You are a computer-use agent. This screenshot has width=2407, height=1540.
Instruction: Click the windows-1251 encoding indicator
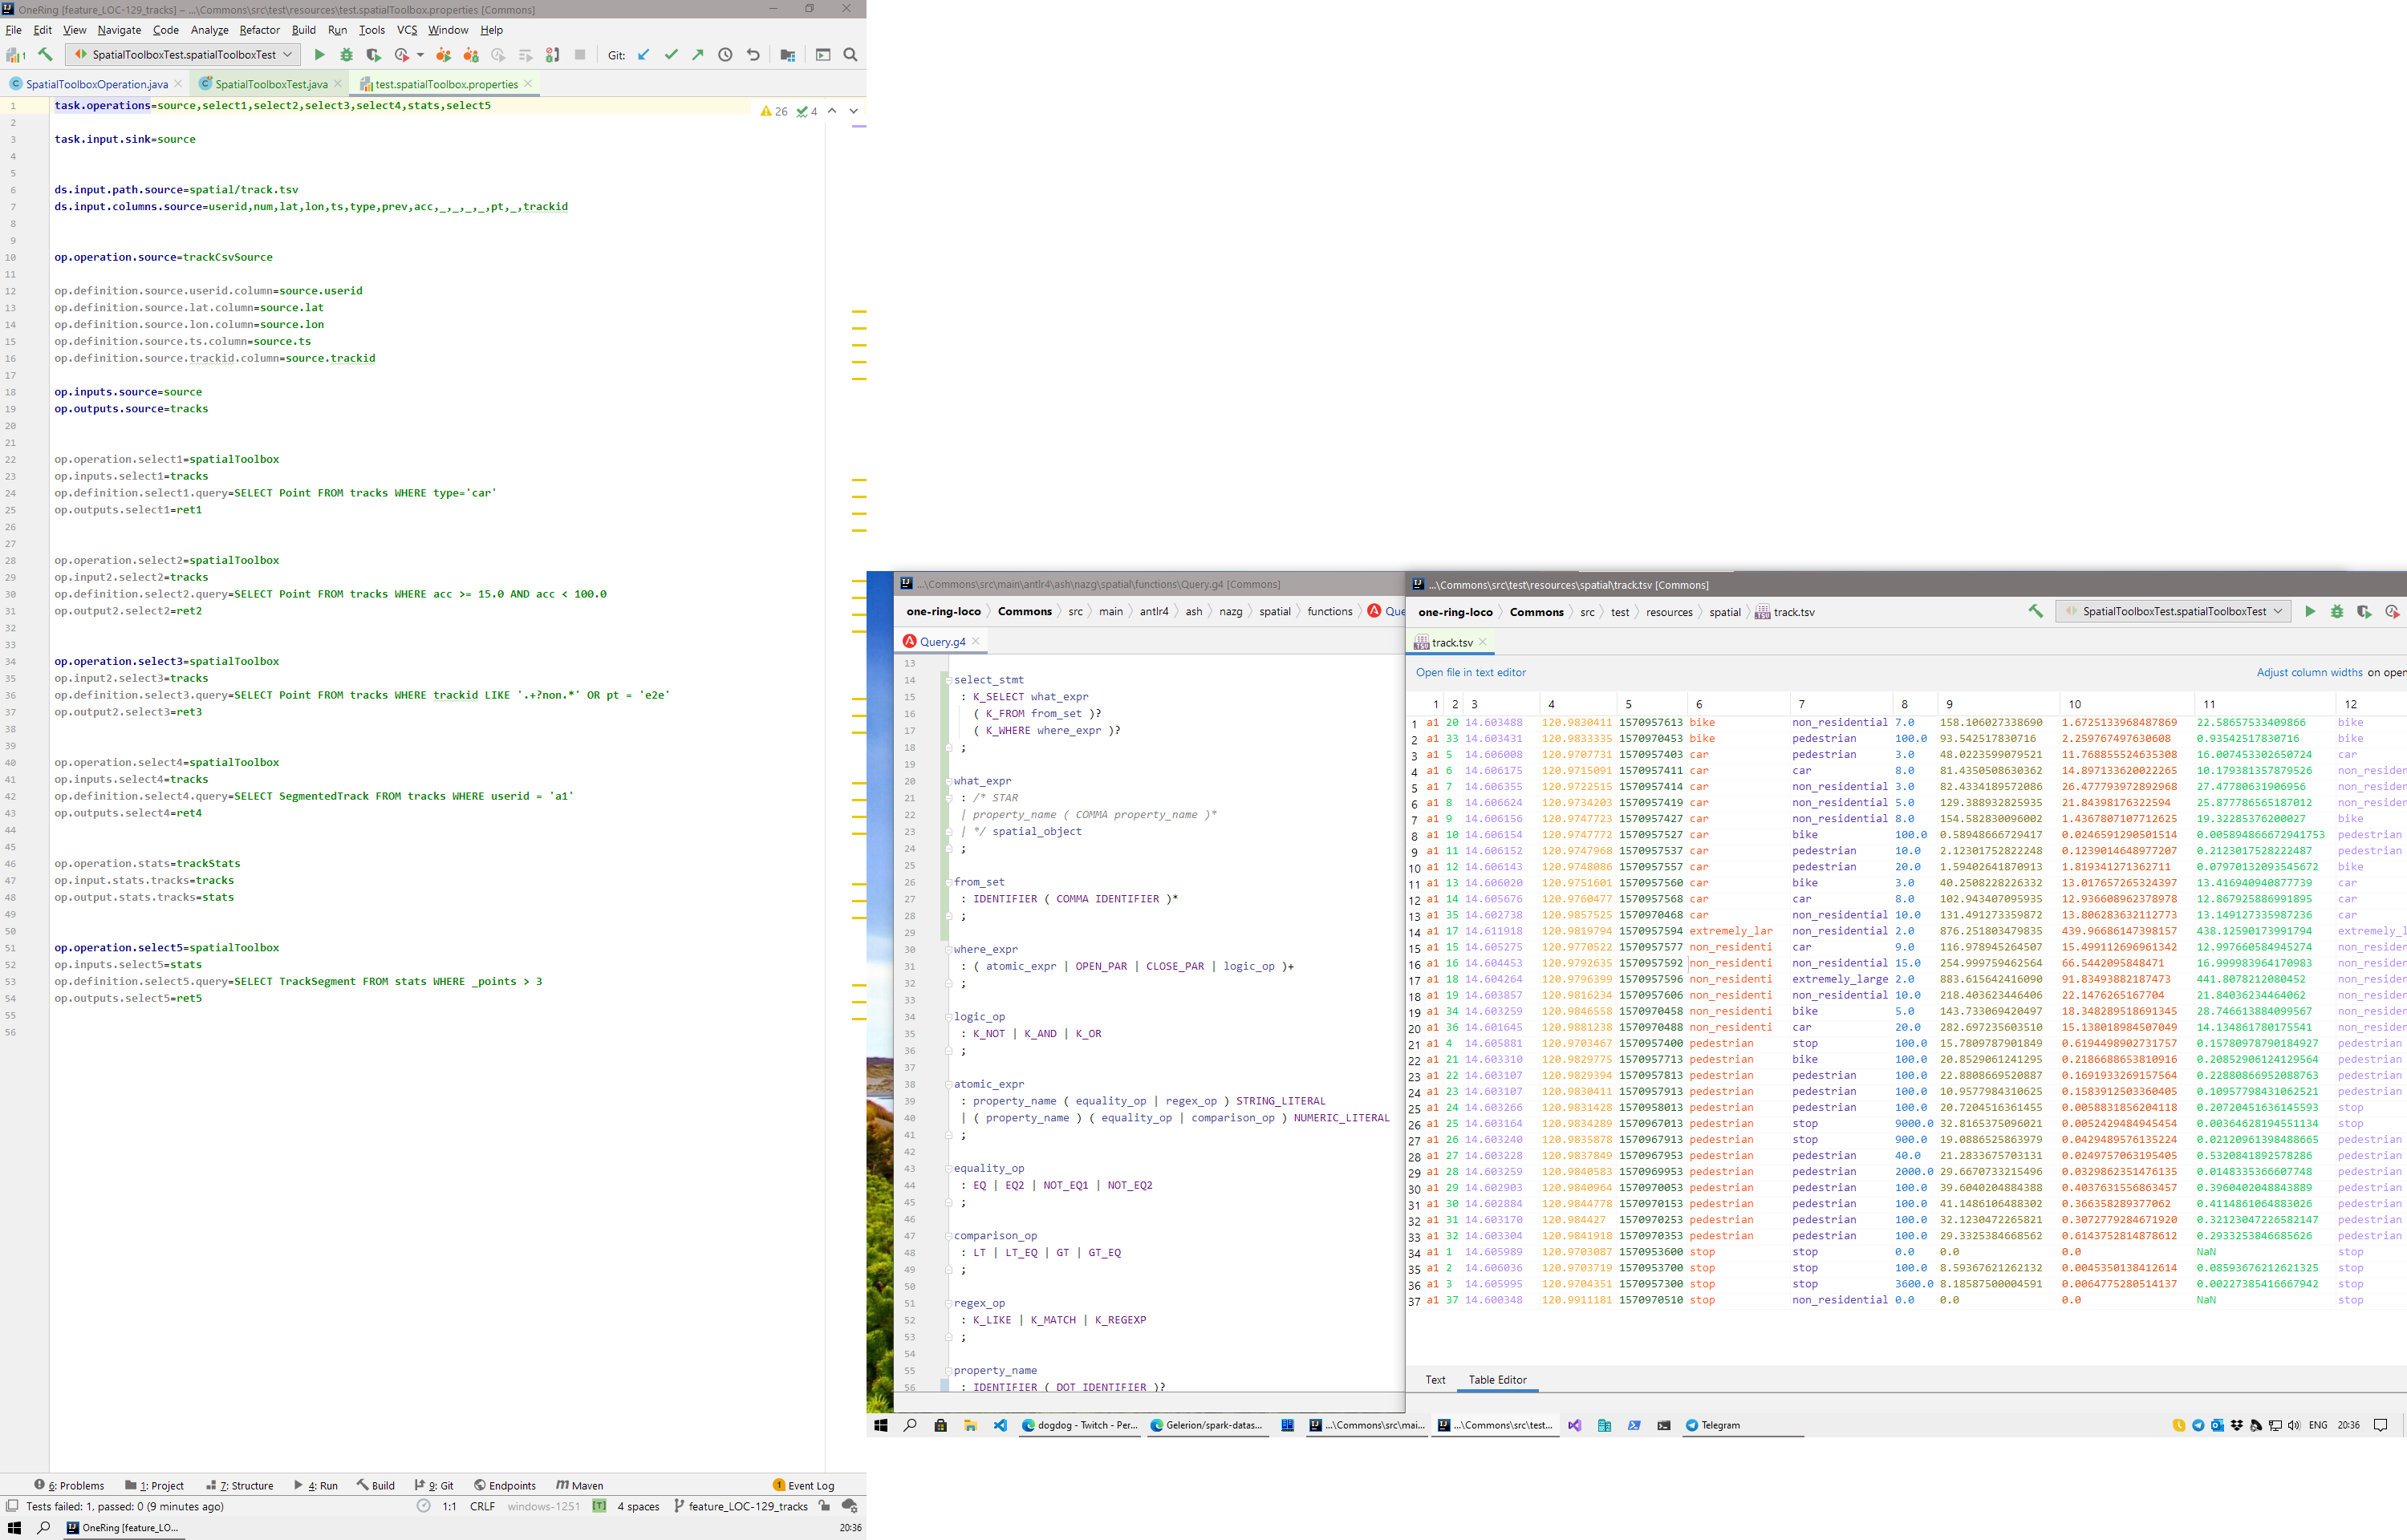click(x=543, y=1506)
